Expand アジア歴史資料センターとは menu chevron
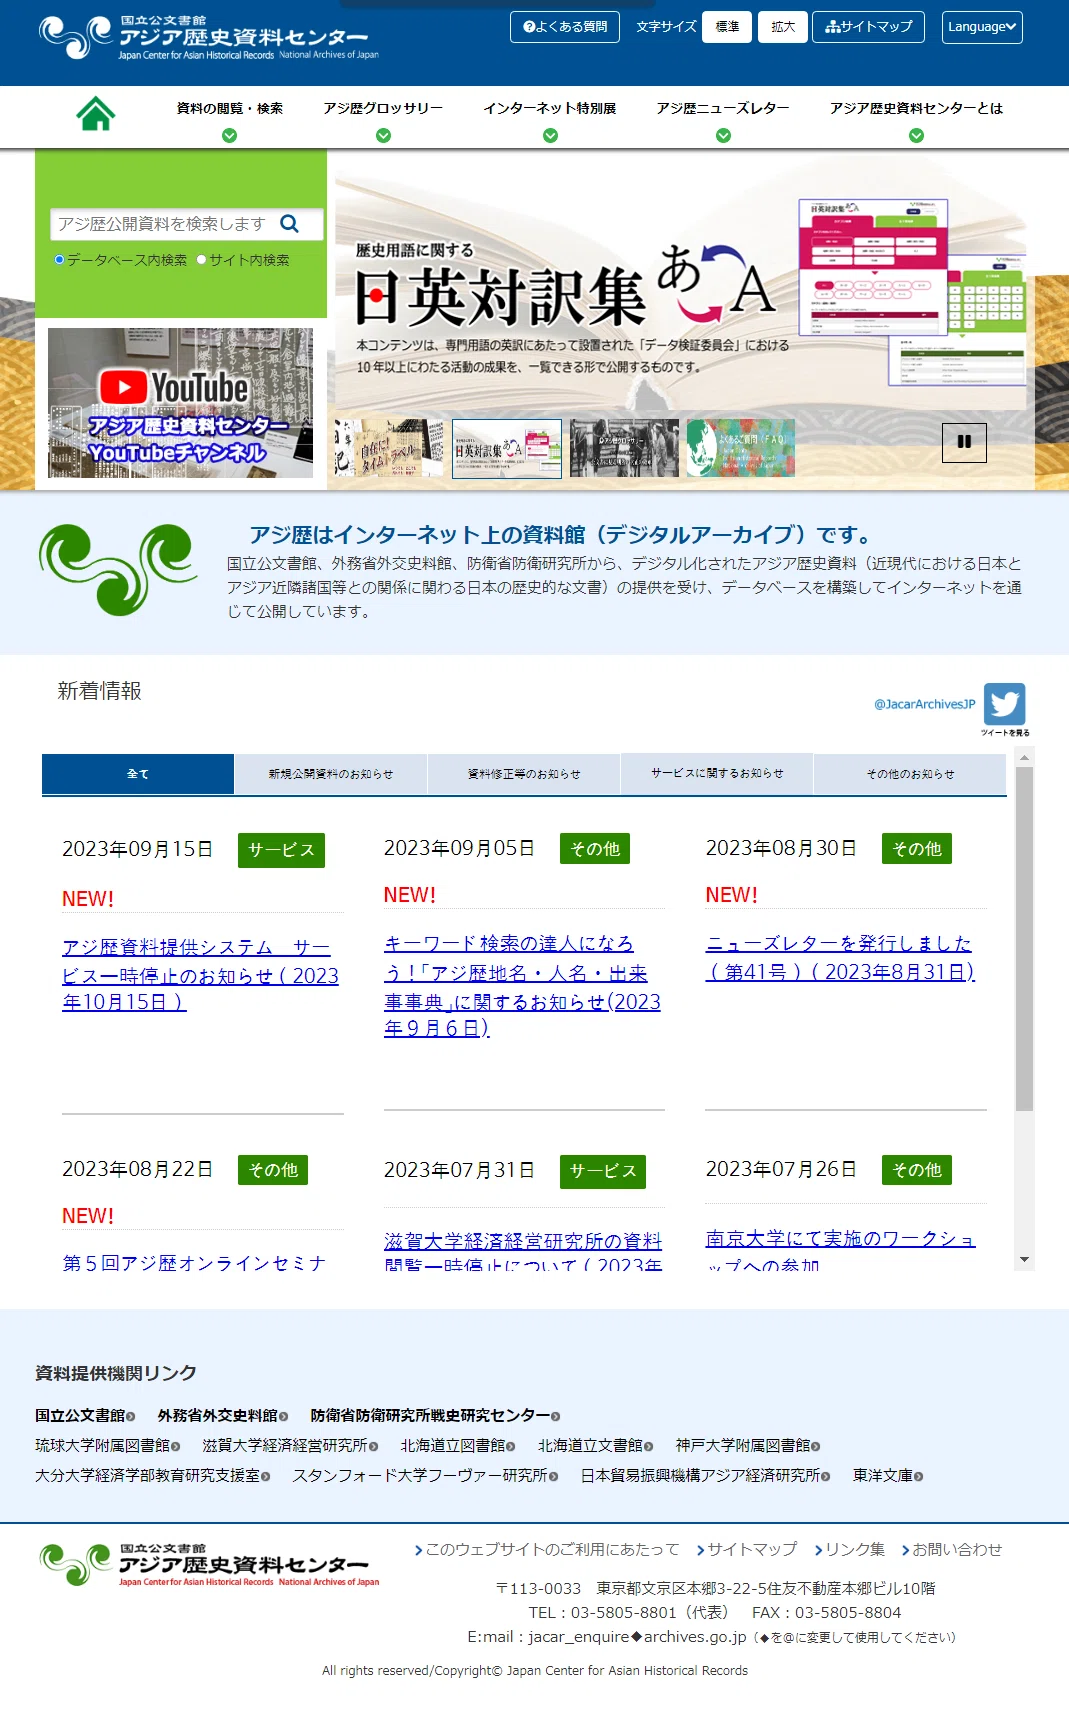Screen dimensions: 1069x1719 pos(916,136)
